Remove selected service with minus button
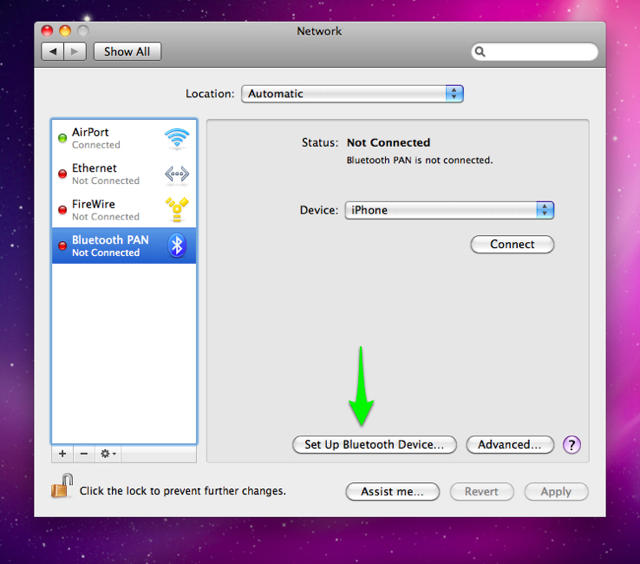Viewport: 640px width, 564px height. (x=84, y=454)
